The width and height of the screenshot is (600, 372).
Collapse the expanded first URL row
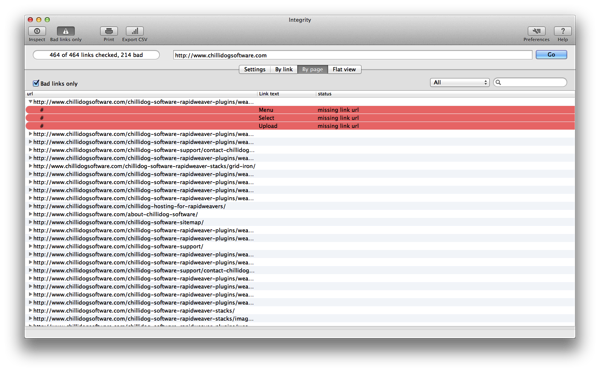click(x=30, y=102)
